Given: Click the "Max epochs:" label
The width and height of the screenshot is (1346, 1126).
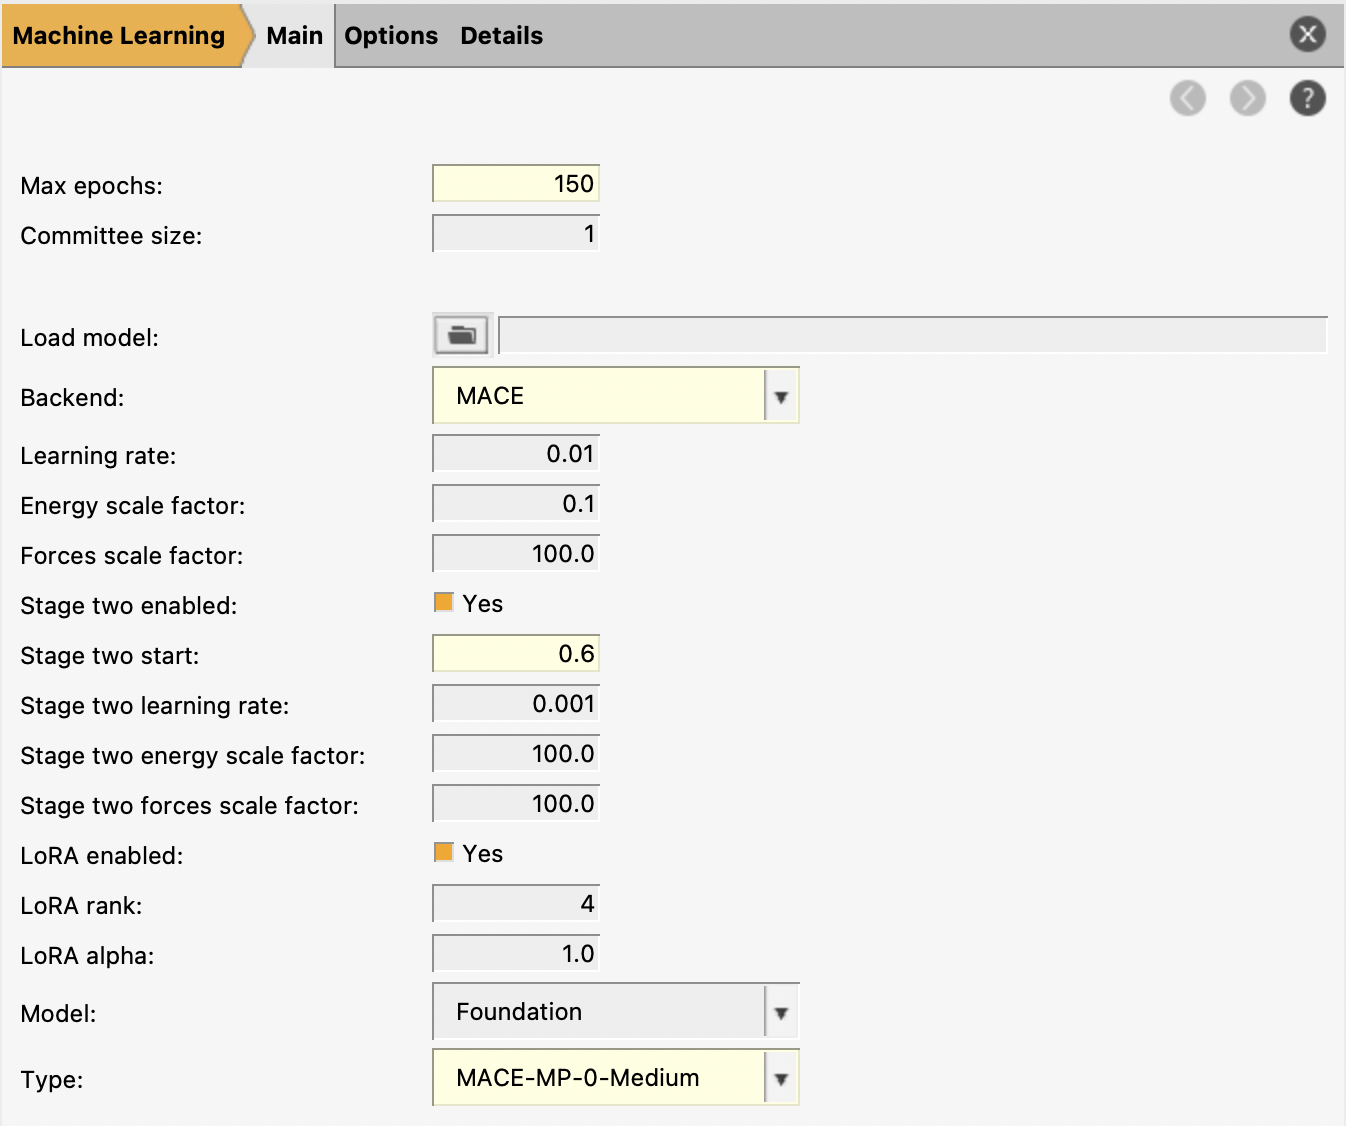Looking at the screenshot, I should [91, 186].
